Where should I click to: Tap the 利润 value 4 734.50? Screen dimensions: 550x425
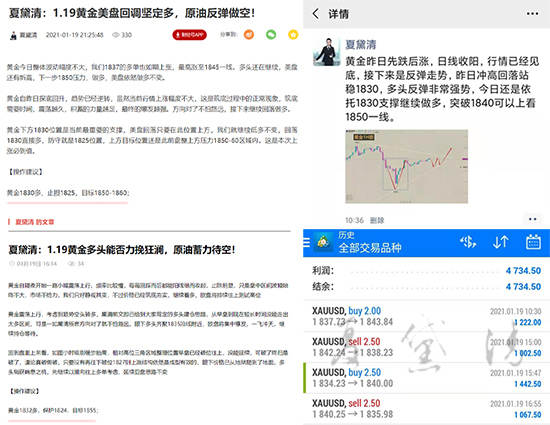[523, 271]
